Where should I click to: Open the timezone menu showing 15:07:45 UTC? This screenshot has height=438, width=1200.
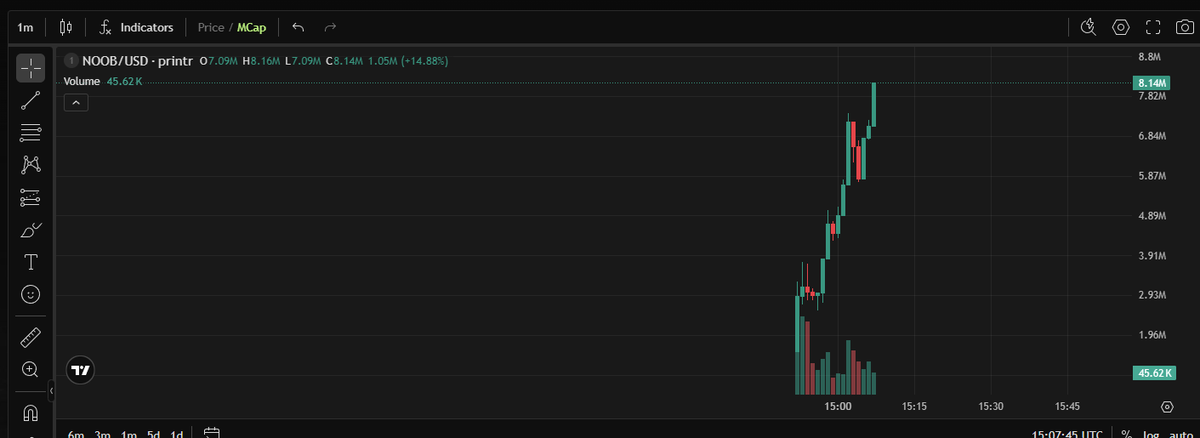[x=1068, y=435]
